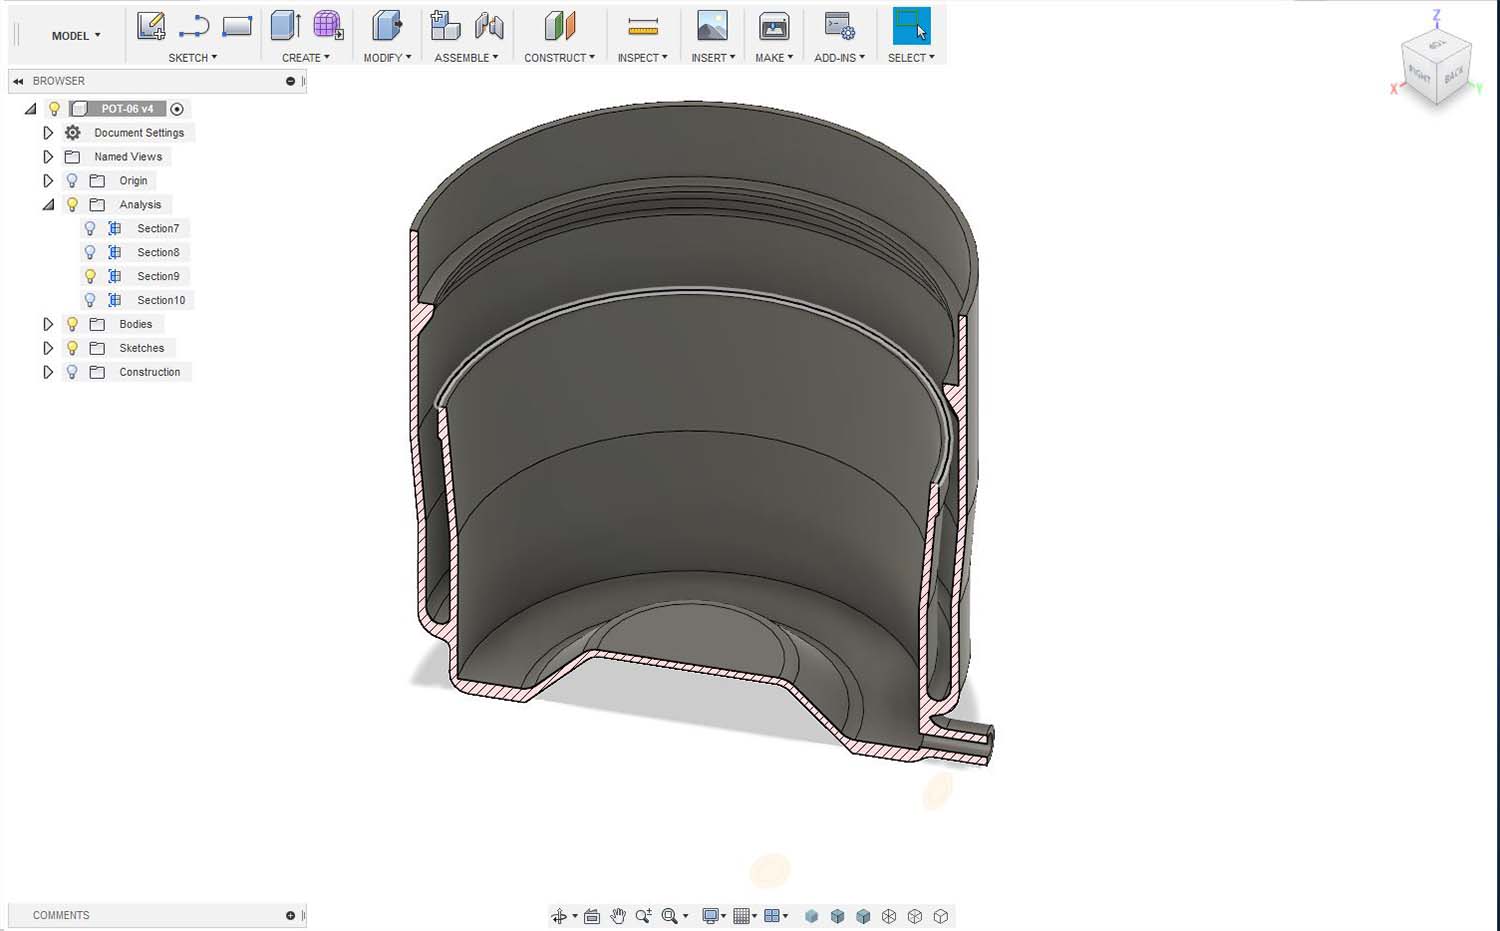Viewport: 1500px width, 931px height.
Task: Expand the Comments panel with plus button
Action: click(290, 915)
